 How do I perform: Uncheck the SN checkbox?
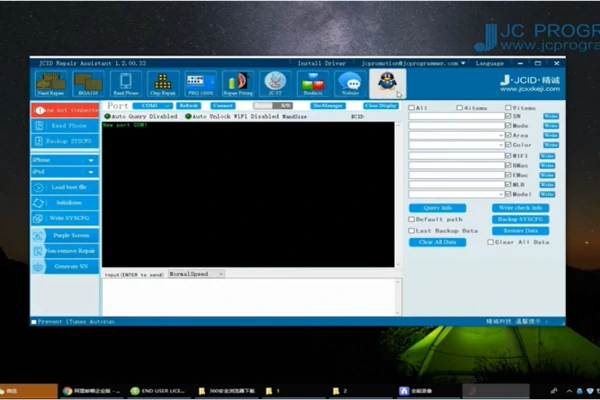pos(508,116)
